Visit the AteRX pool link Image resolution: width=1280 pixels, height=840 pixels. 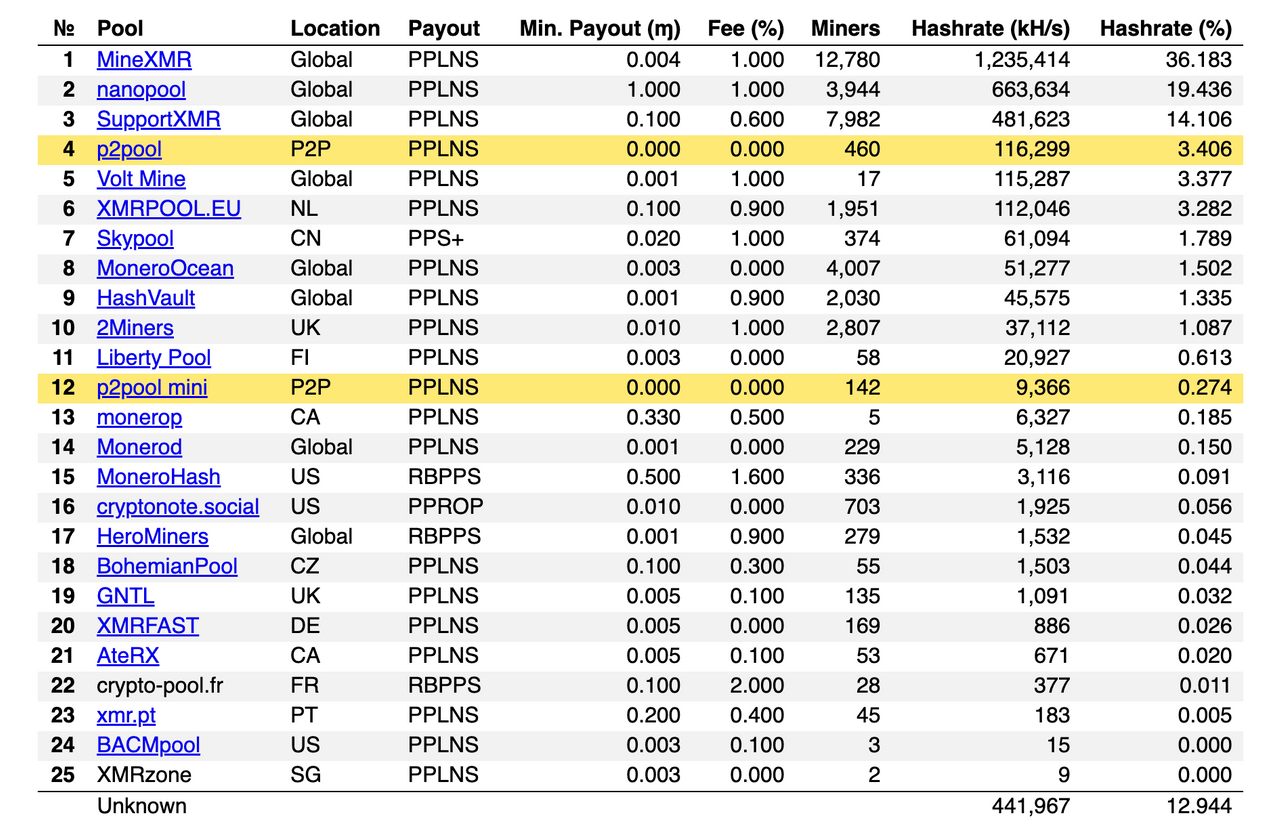click(x=127, y=656)
